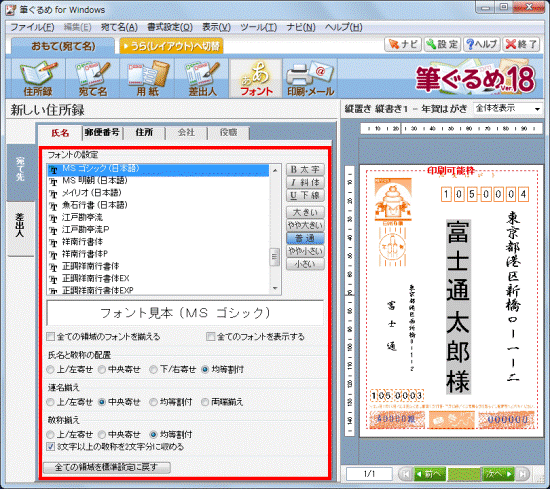Viewport: 550px width, 489px height.
Task: Select 均等割付 under 連名揃え
Action: 153,402
